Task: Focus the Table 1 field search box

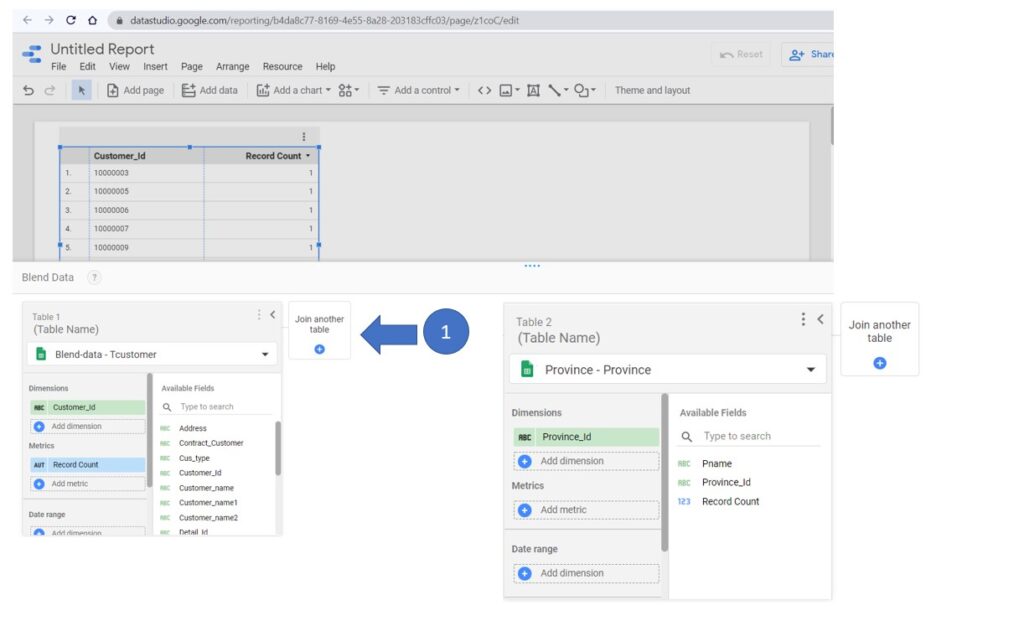Action: (216, 407)
